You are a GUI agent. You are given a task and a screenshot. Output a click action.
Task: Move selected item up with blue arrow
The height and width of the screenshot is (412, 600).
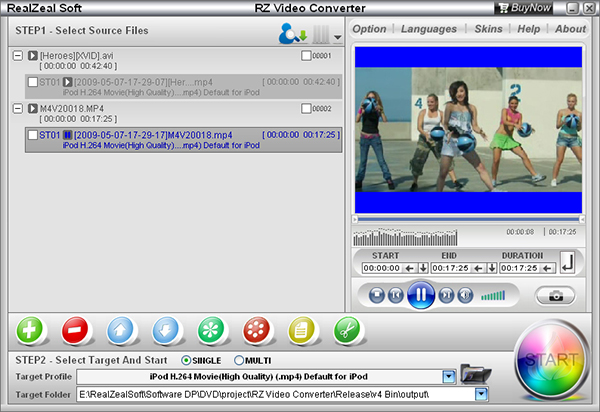click(x=120, y=330)
